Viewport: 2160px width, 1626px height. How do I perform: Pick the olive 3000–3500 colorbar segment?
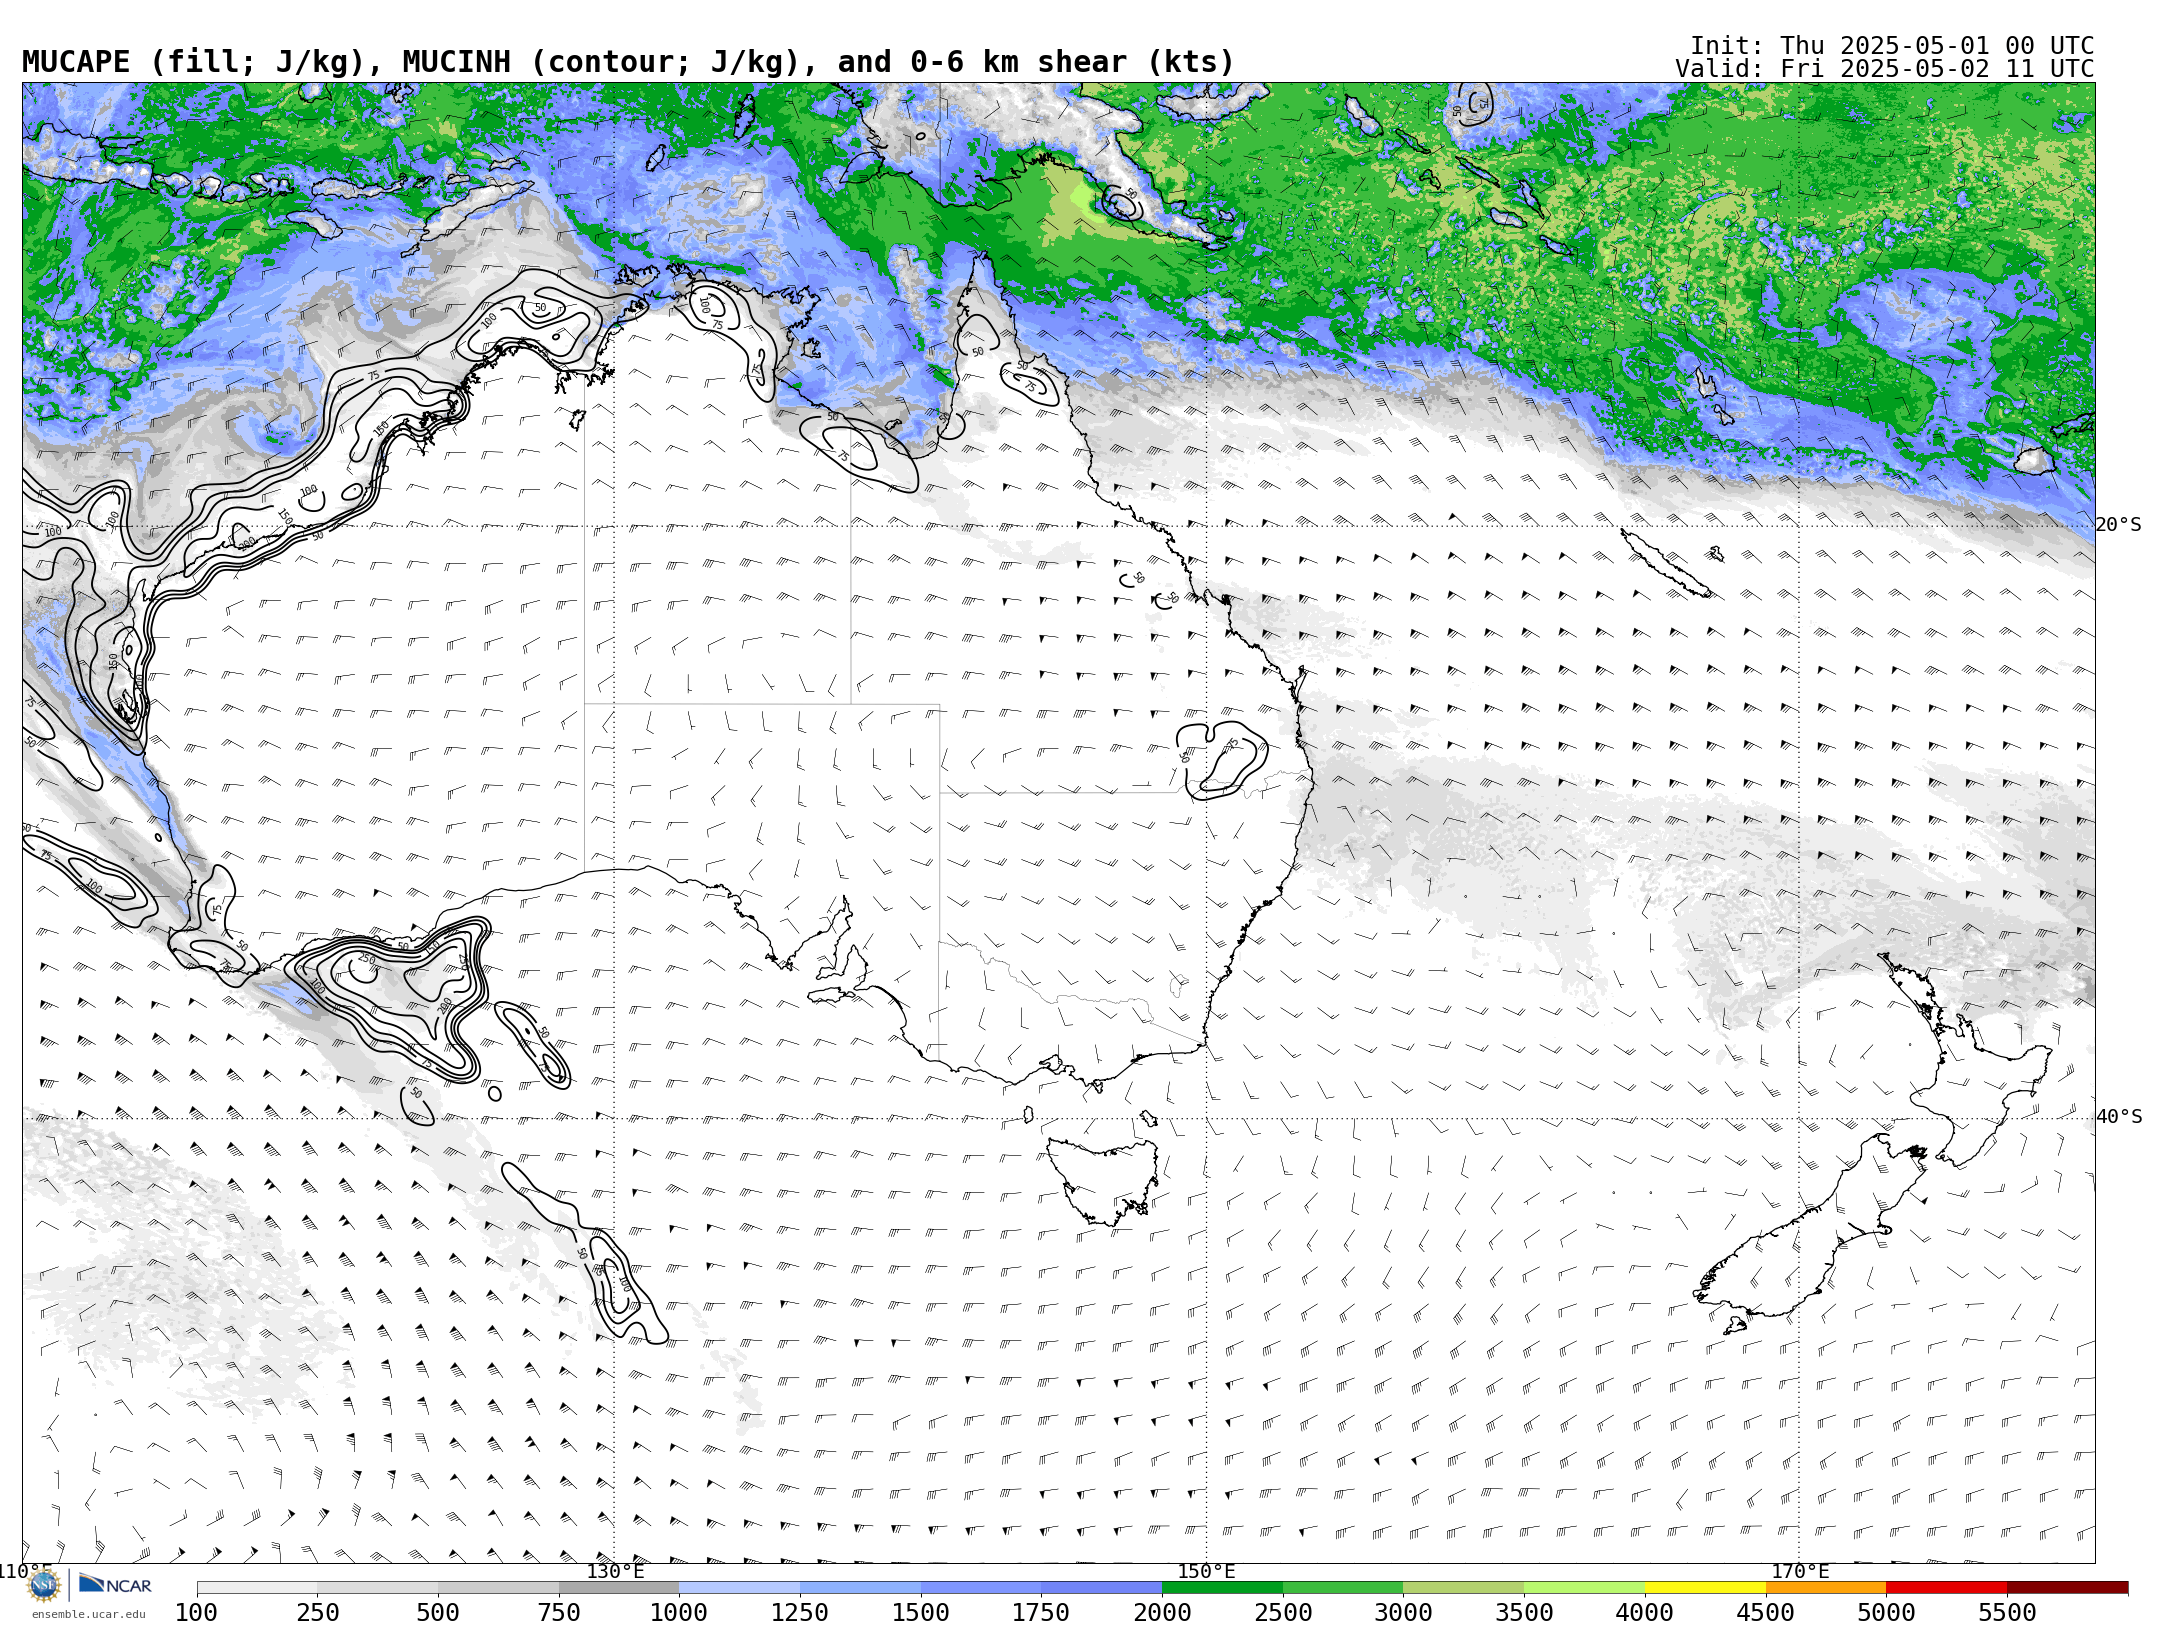1463,1588
